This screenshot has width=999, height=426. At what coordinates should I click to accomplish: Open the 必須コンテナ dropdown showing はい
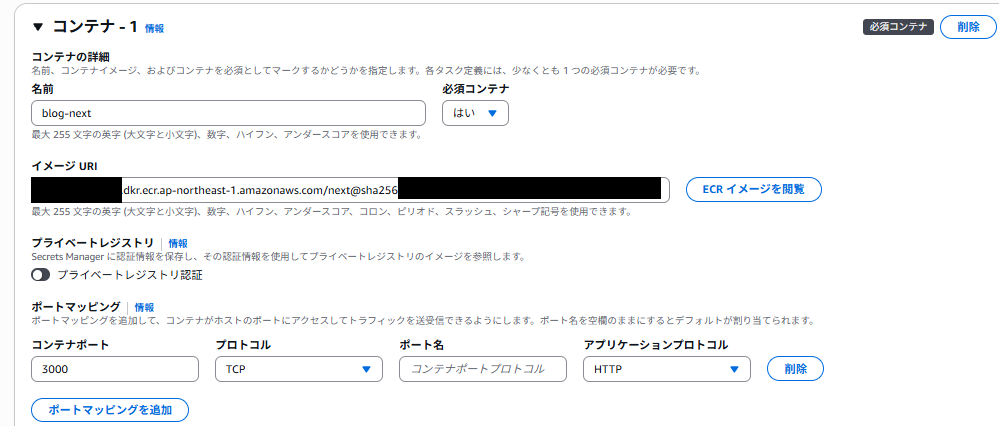(x=475, y=113)
